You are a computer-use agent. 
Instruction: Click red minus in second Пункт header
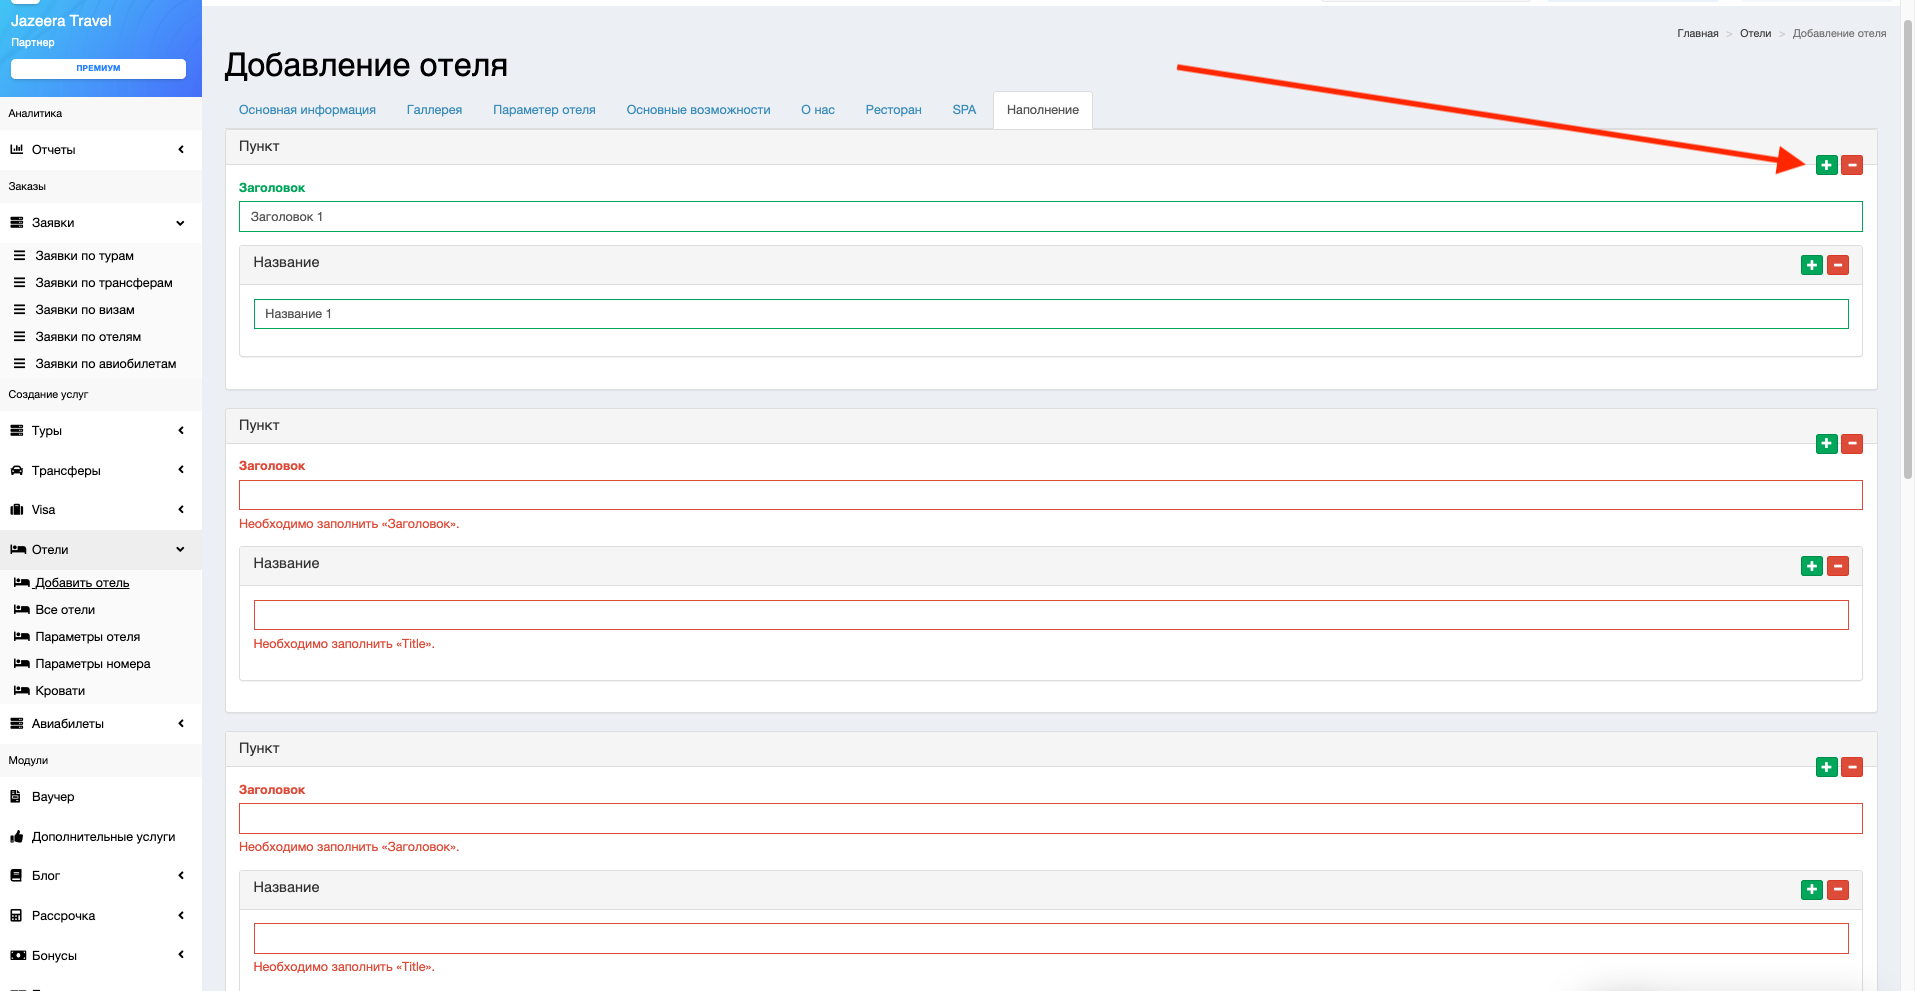1852,443
